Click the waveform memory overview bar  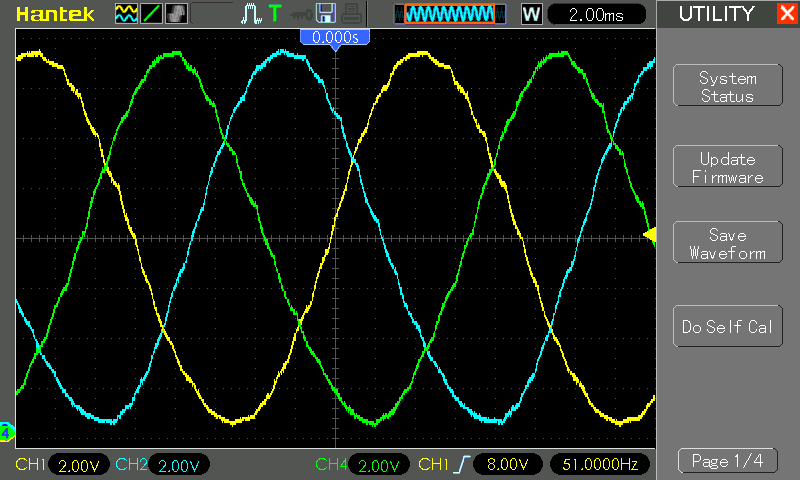coord(450,14)
